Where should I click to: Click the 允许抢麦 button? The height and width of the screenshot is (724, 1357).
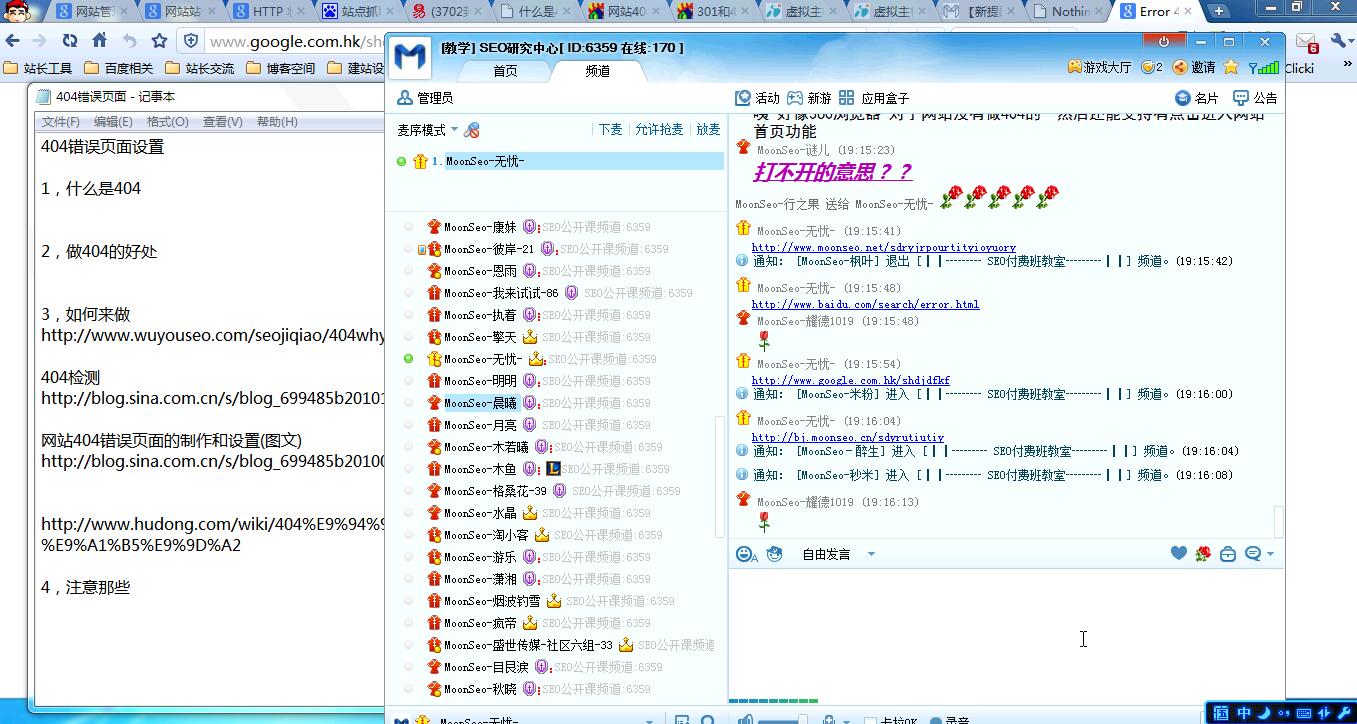(659, 130)
